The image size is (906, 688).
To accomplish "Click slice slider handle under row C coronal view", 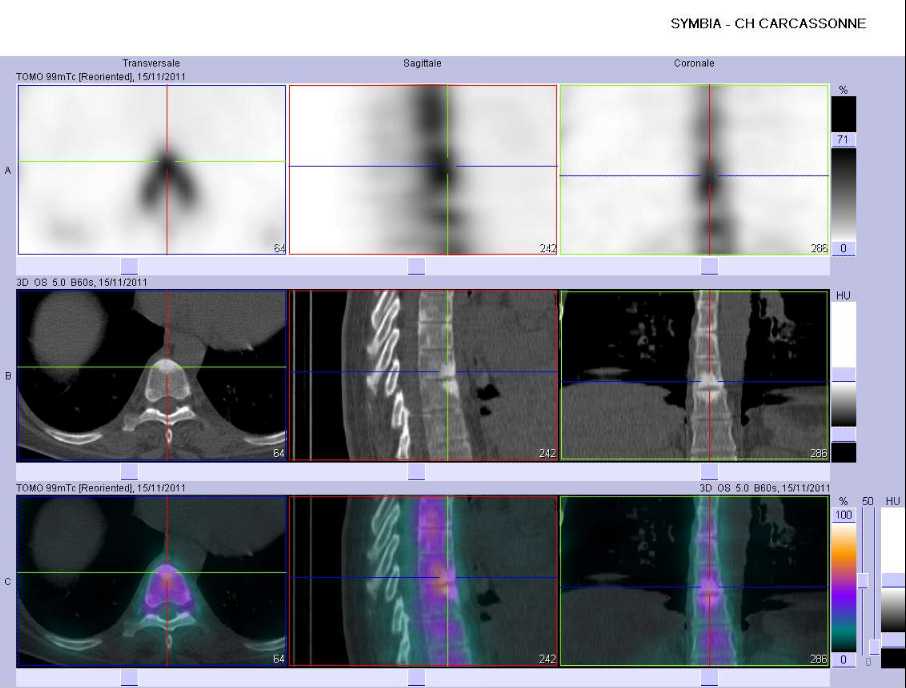I will click(x=710, y=678).
